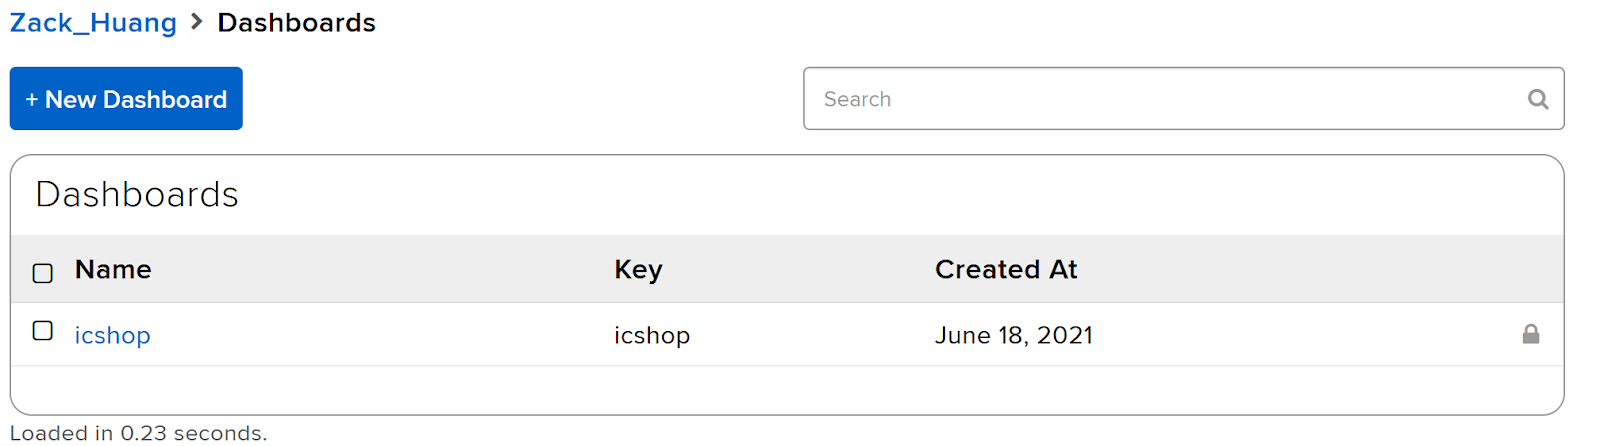Click the Dashboards panel heading
The height and width of the screenshot is (446, 1600).
137,194
